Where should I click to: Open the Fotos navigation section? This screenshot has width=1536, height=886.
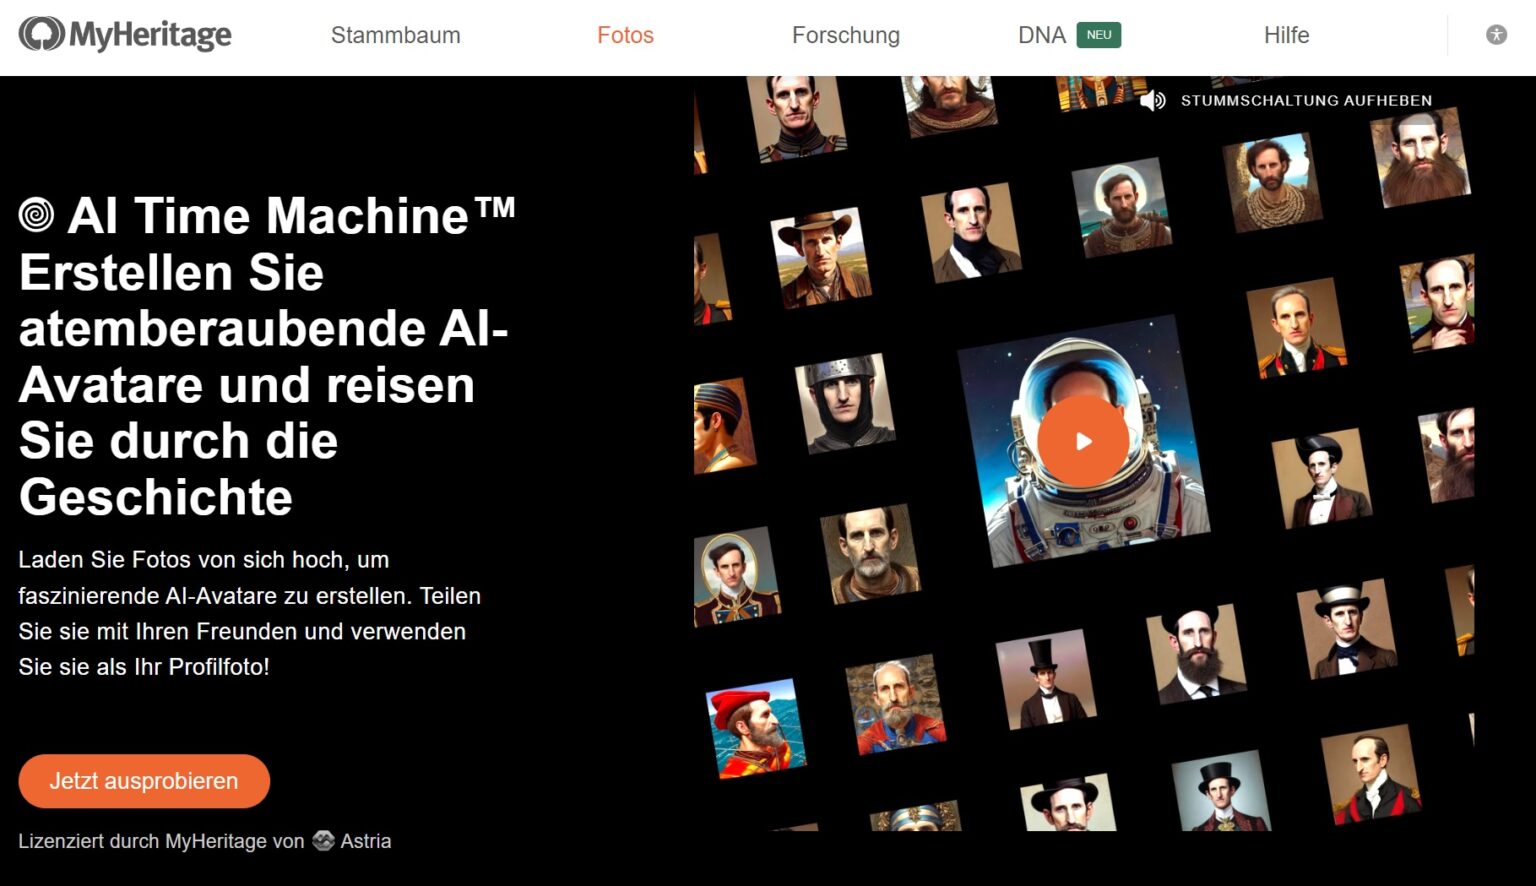[626, 35]
